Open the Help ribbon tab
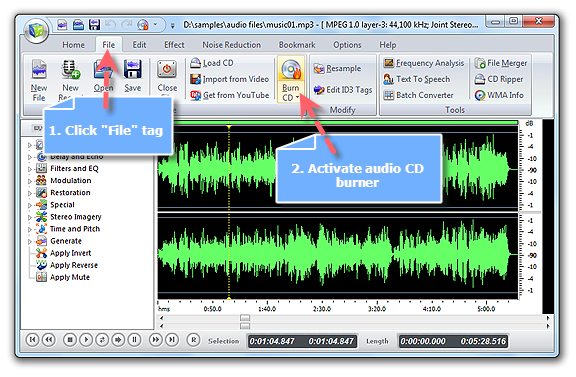 pos(388,45)
